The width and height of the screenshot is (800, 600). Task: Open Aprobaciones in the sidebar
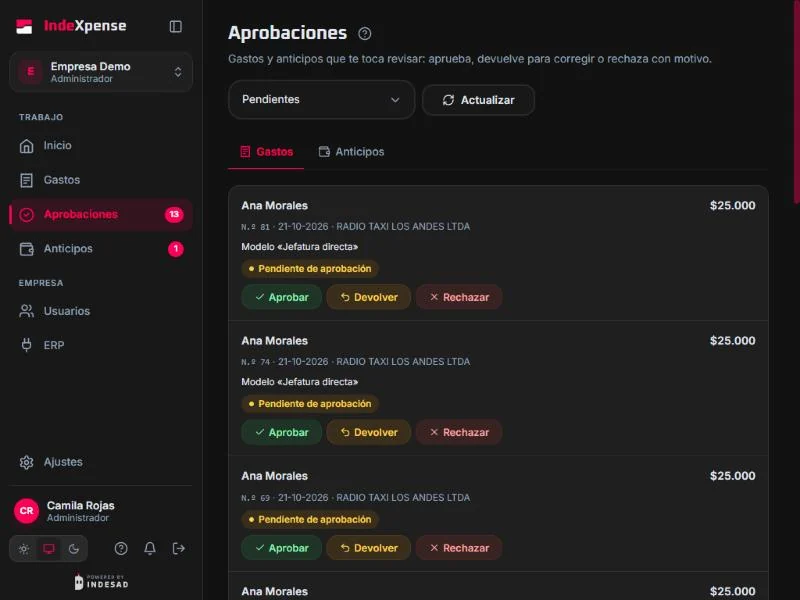pyautogui.click(x=101, y=214)
